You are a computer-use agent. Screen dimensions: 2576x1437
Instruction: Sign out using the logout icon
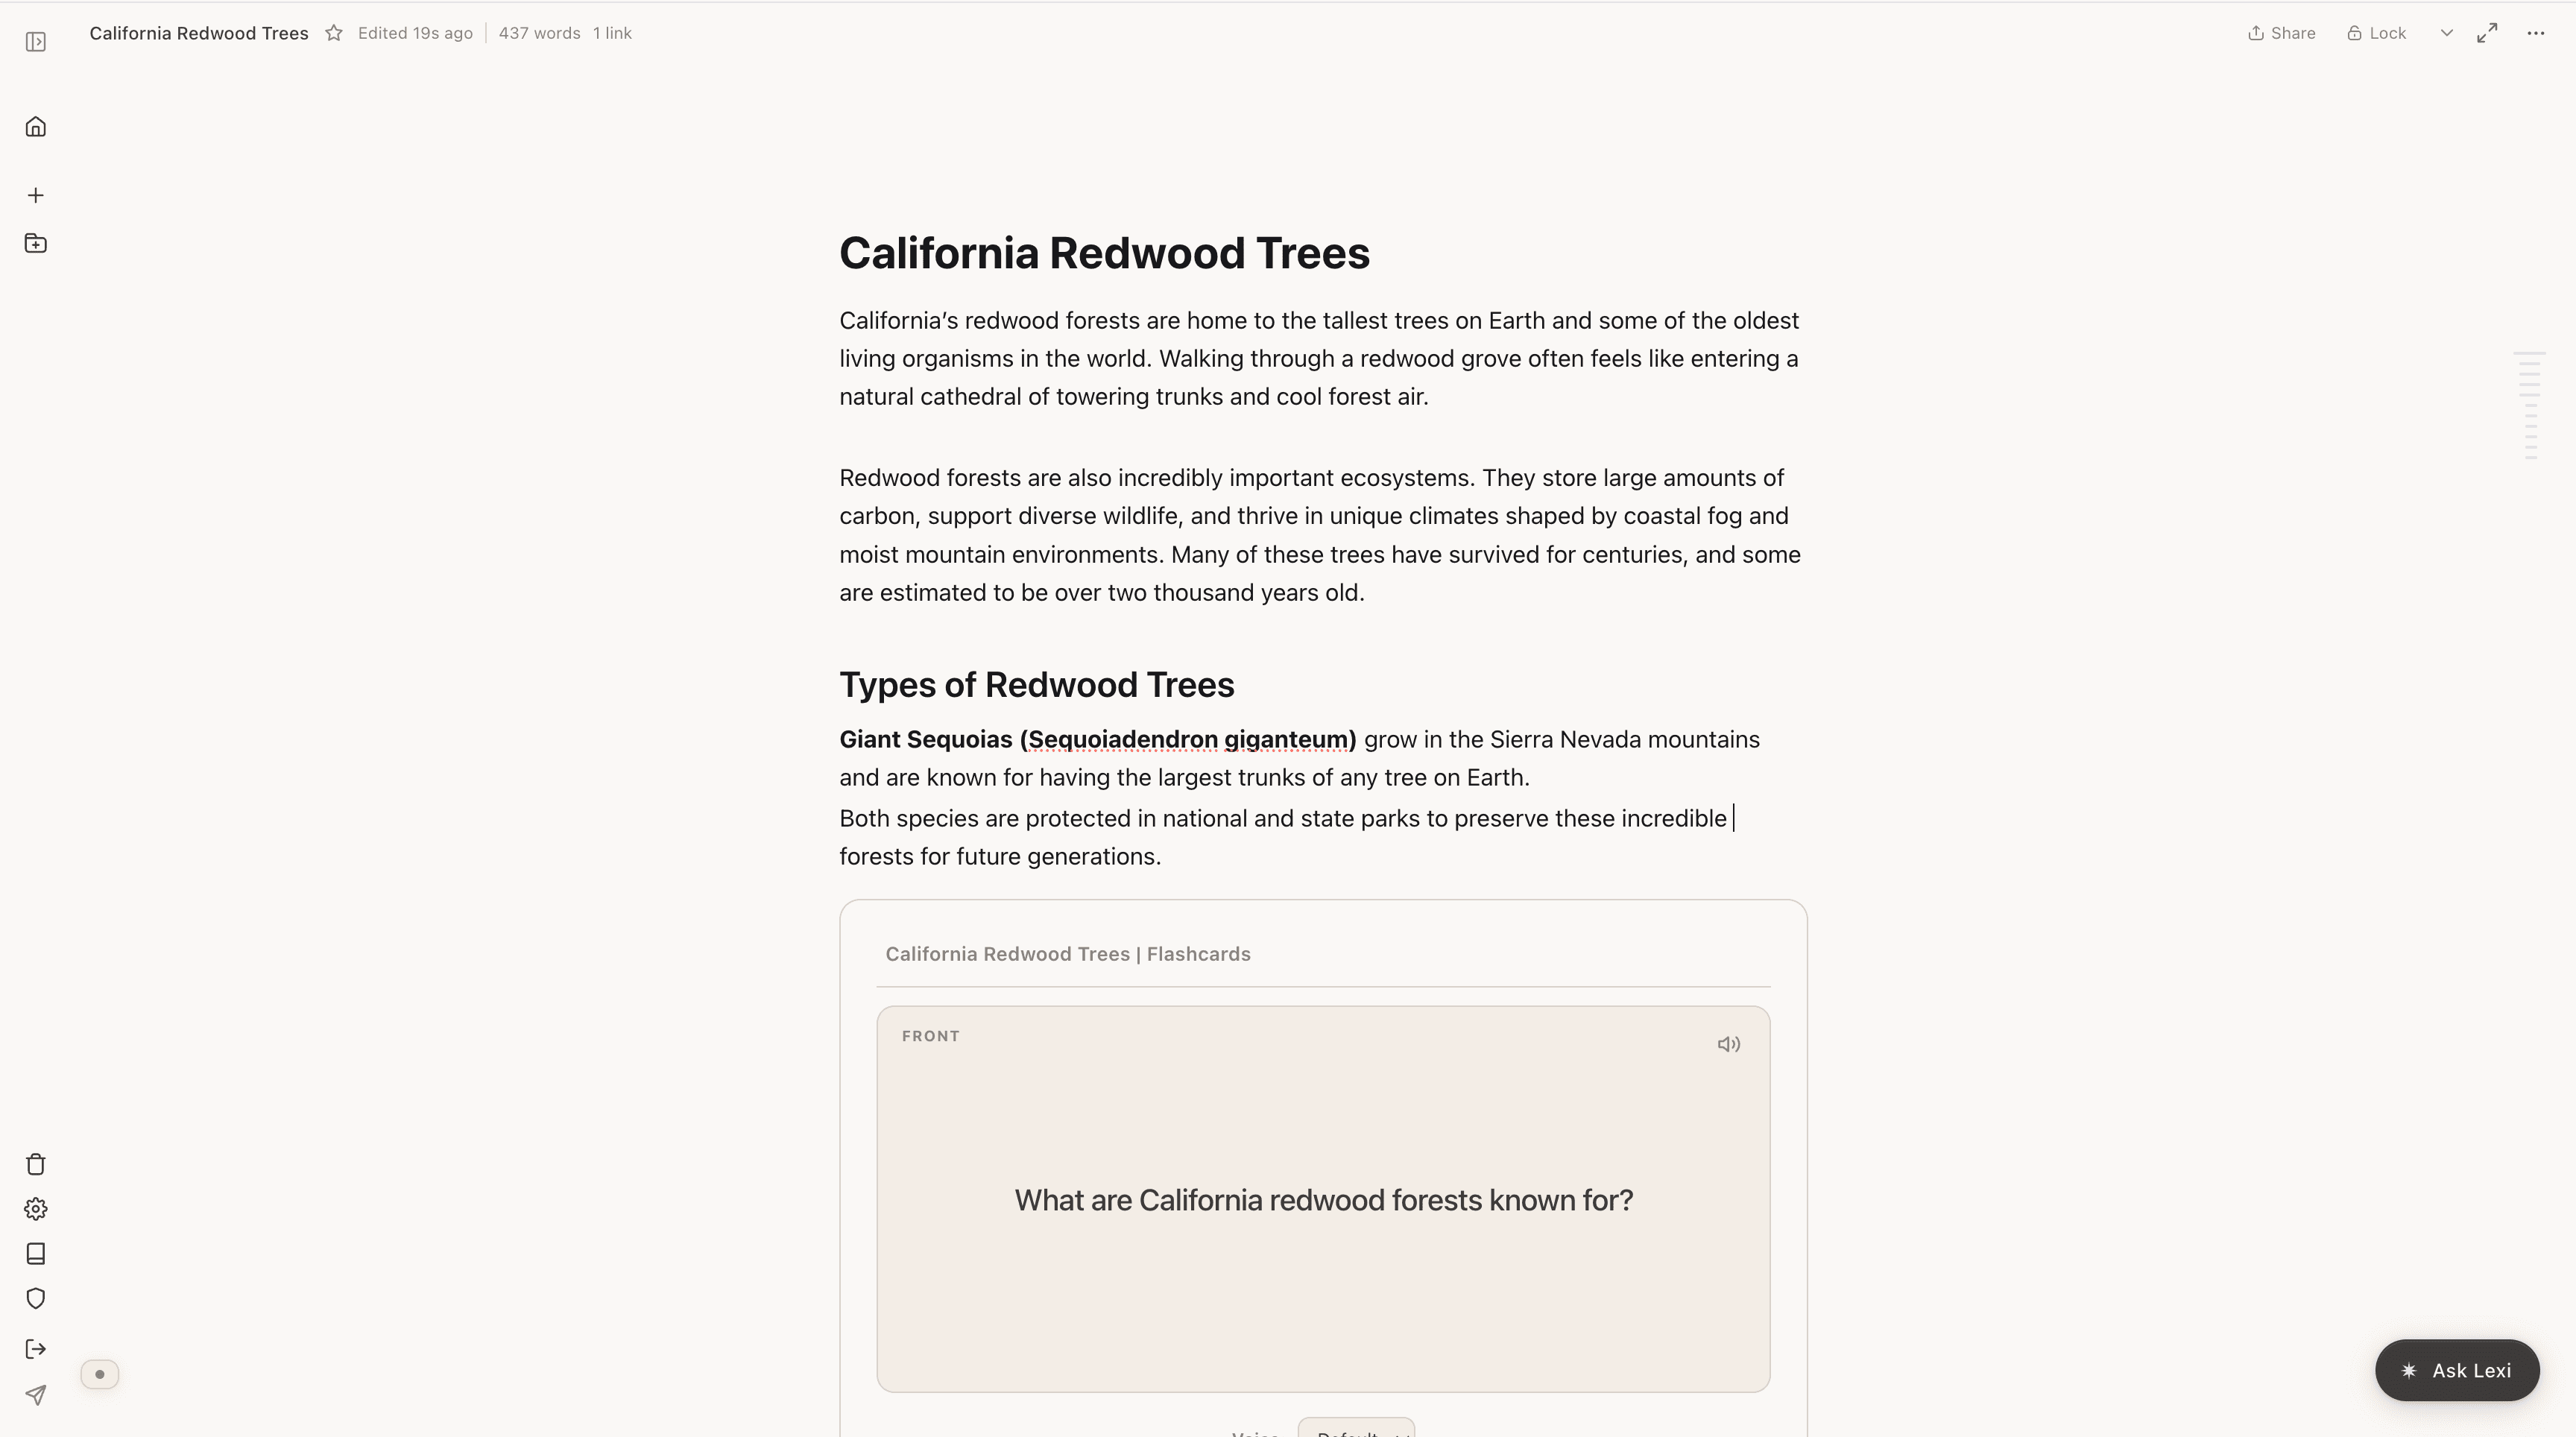pyautogui.click(x=36, y=1349)
